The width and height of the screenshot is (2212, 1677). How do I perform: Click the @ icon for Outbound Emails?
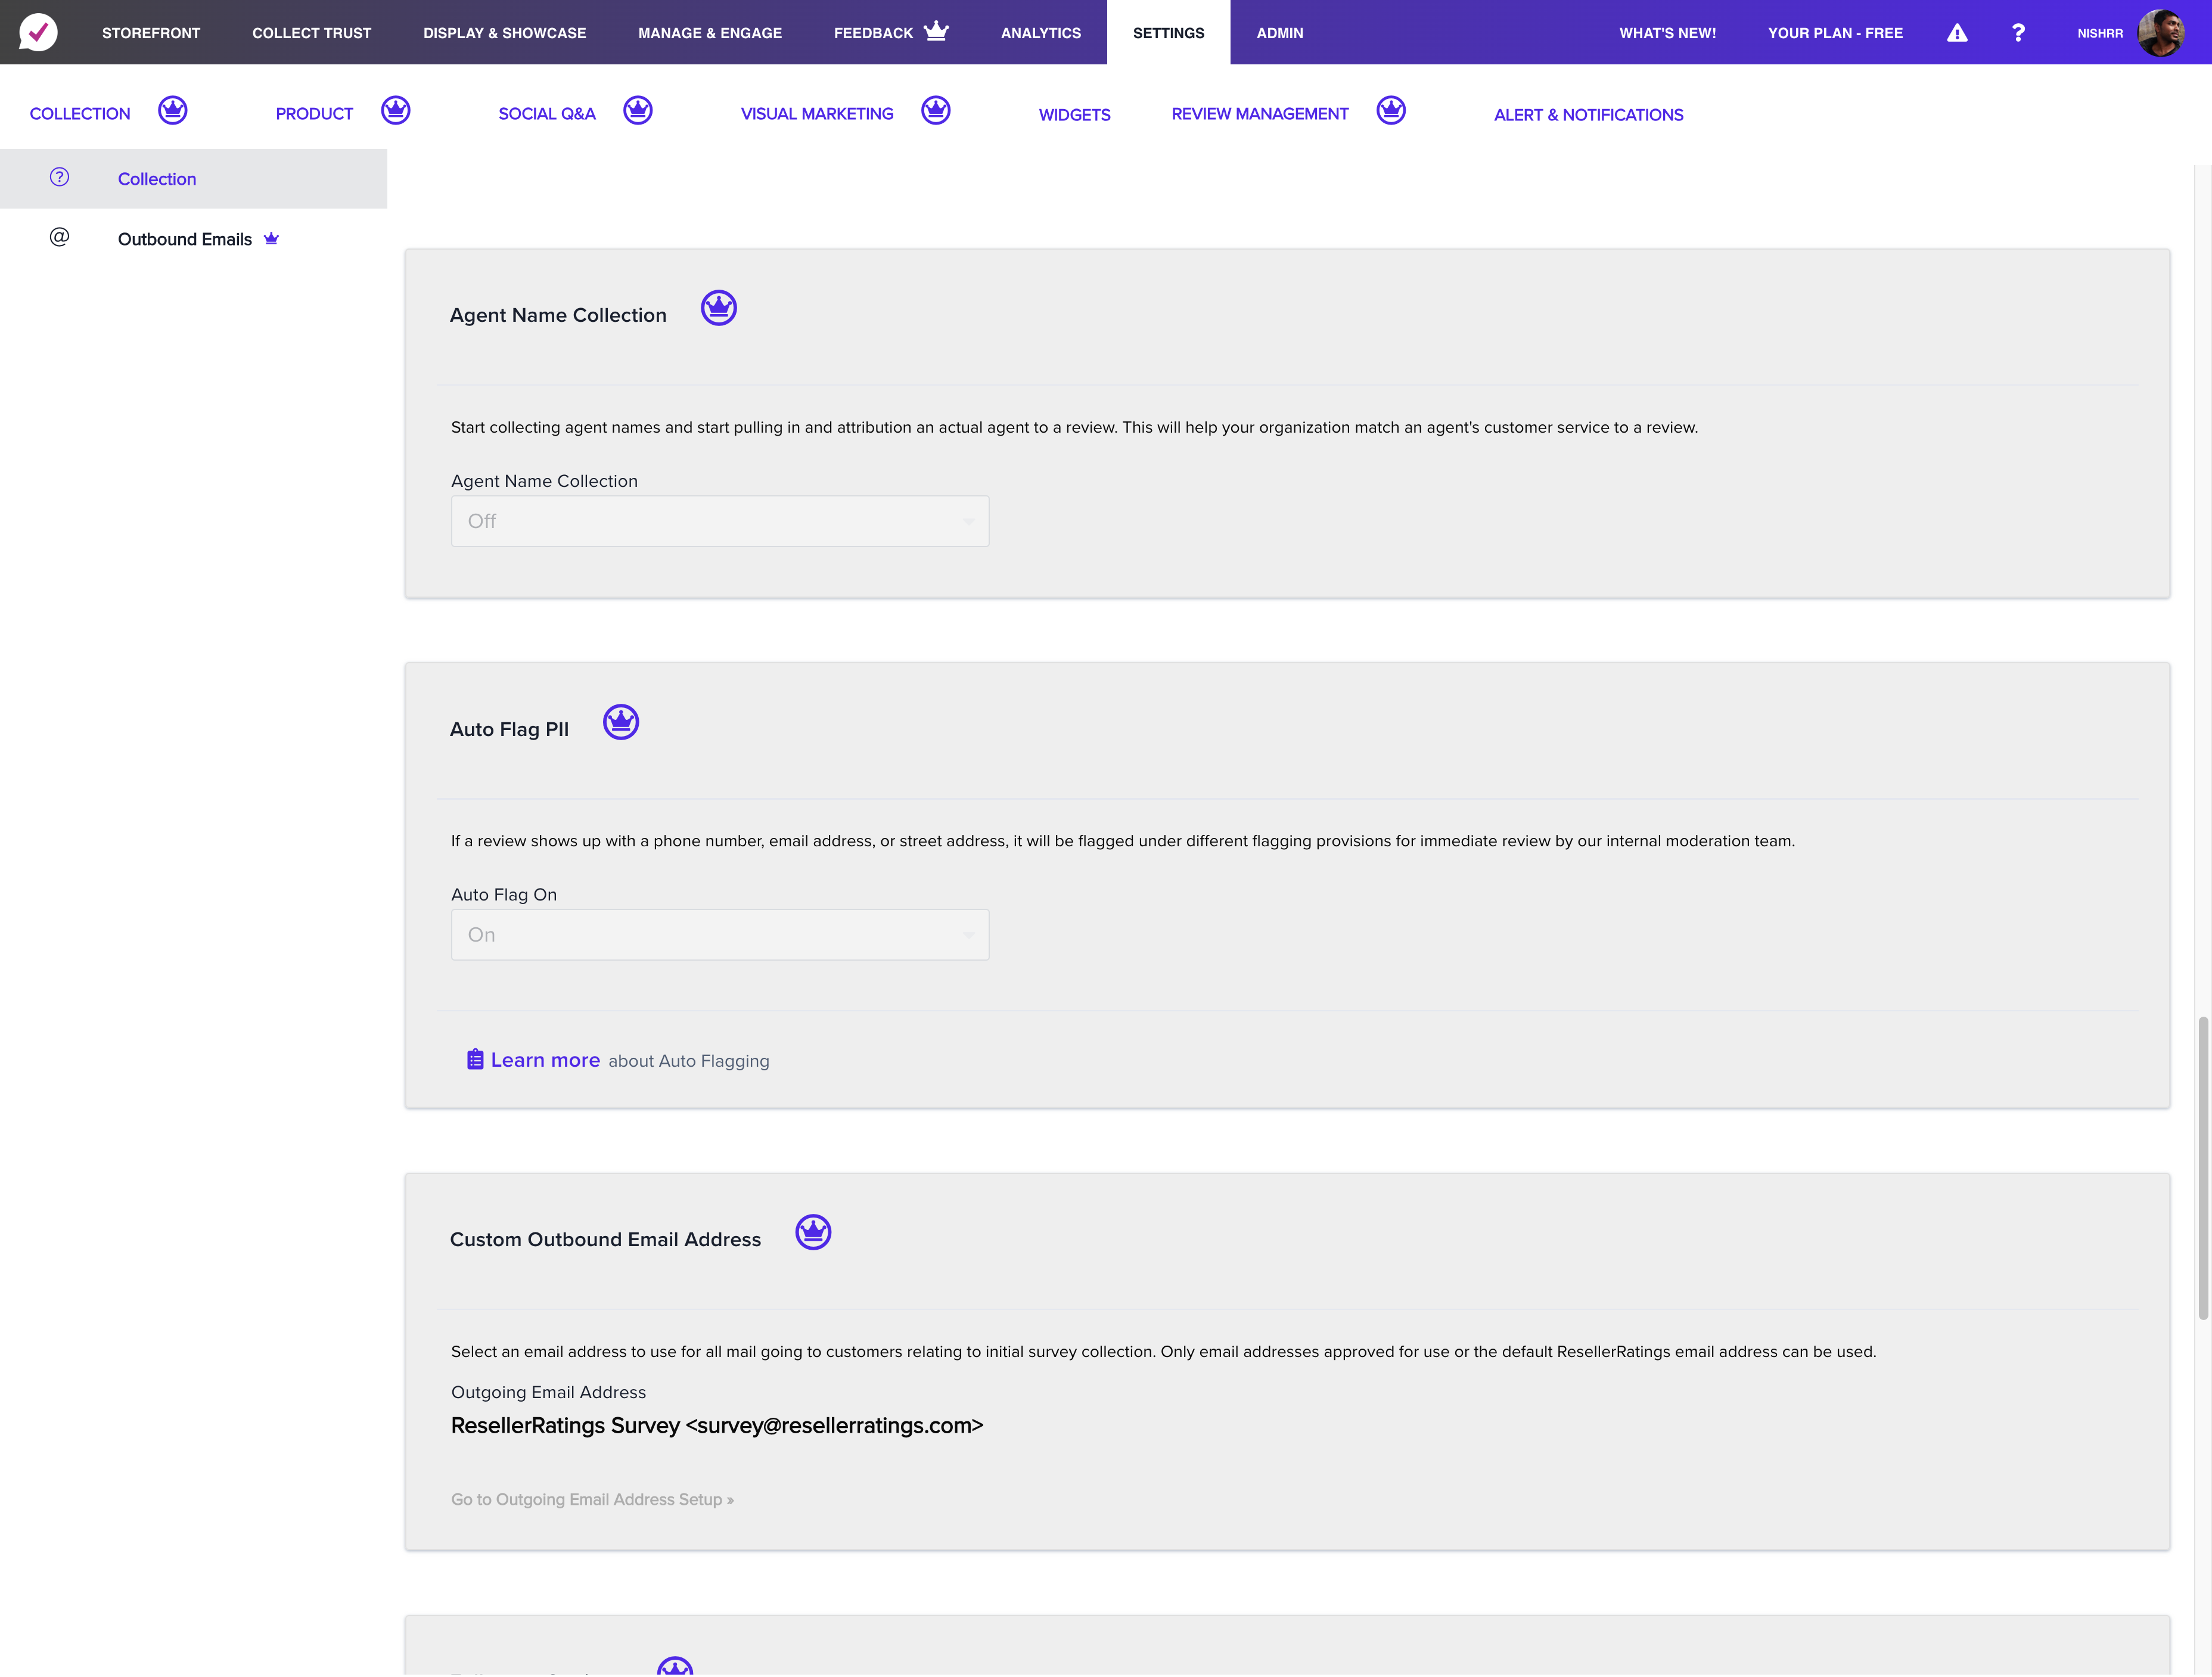[x=59, y=237]
